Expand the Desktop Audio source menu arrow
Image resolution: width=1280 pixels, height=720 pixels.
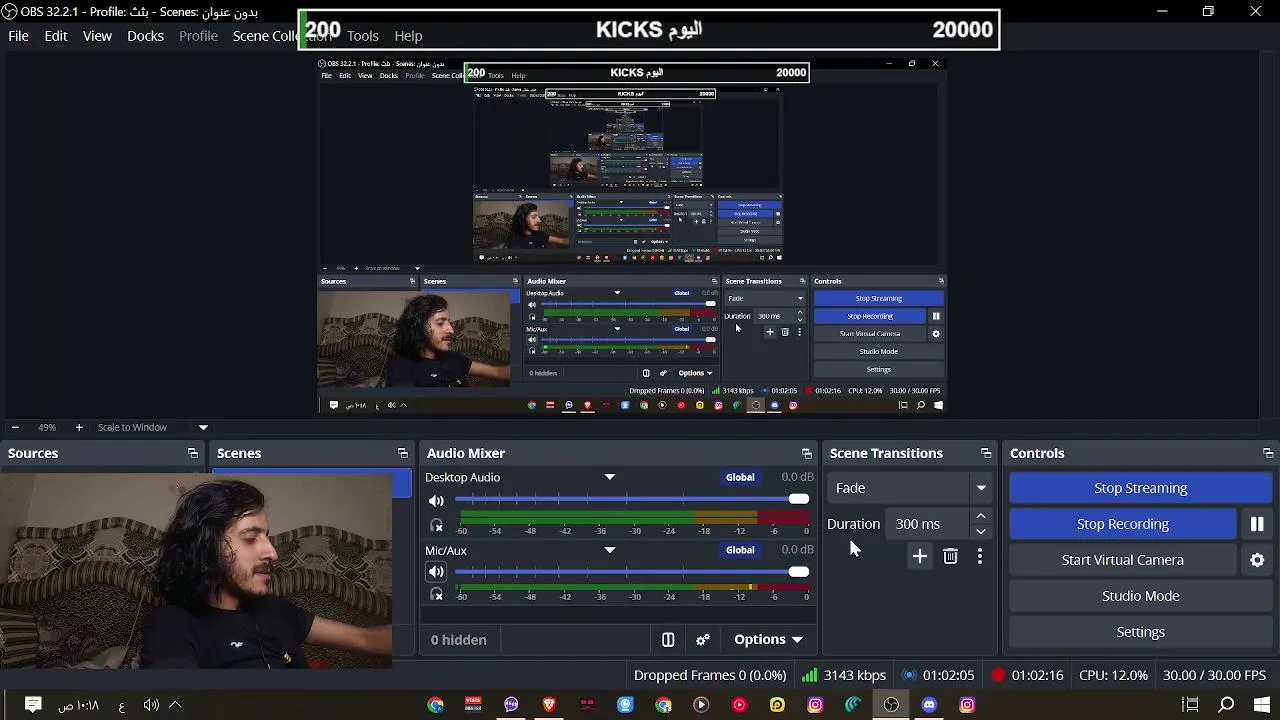(610, 477)
